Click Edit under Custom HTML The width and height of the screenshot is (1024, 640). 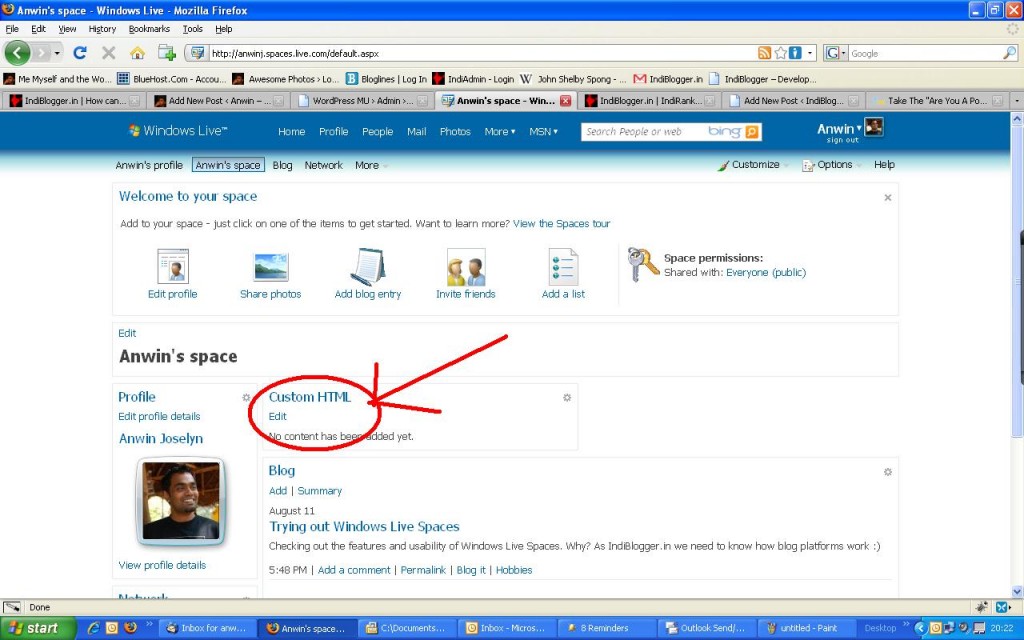278,416
